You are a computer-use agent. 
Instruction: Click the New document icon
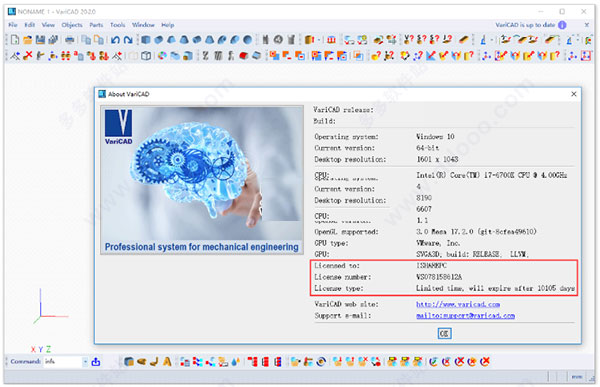pyautogui.click(x=15, y=39)
